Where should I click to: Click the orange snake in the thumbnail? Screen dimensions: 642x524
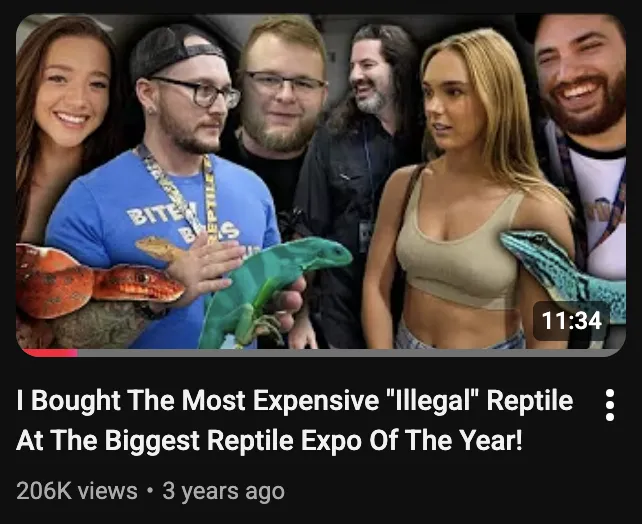pyautogui.click(x=96, y=278)
